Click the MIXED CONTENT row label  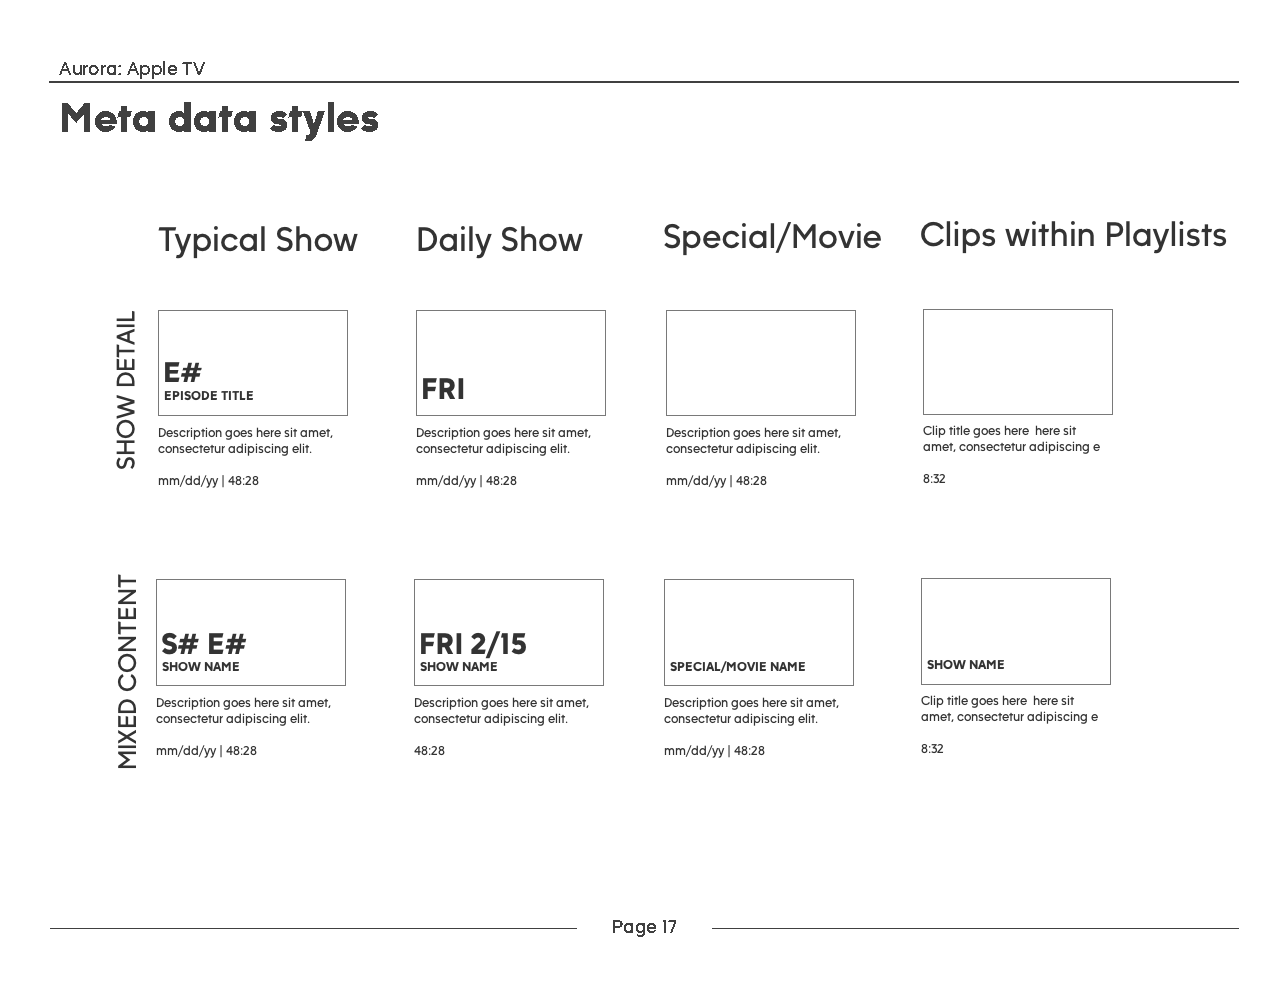pyautogui.click(x=127, y=672)
